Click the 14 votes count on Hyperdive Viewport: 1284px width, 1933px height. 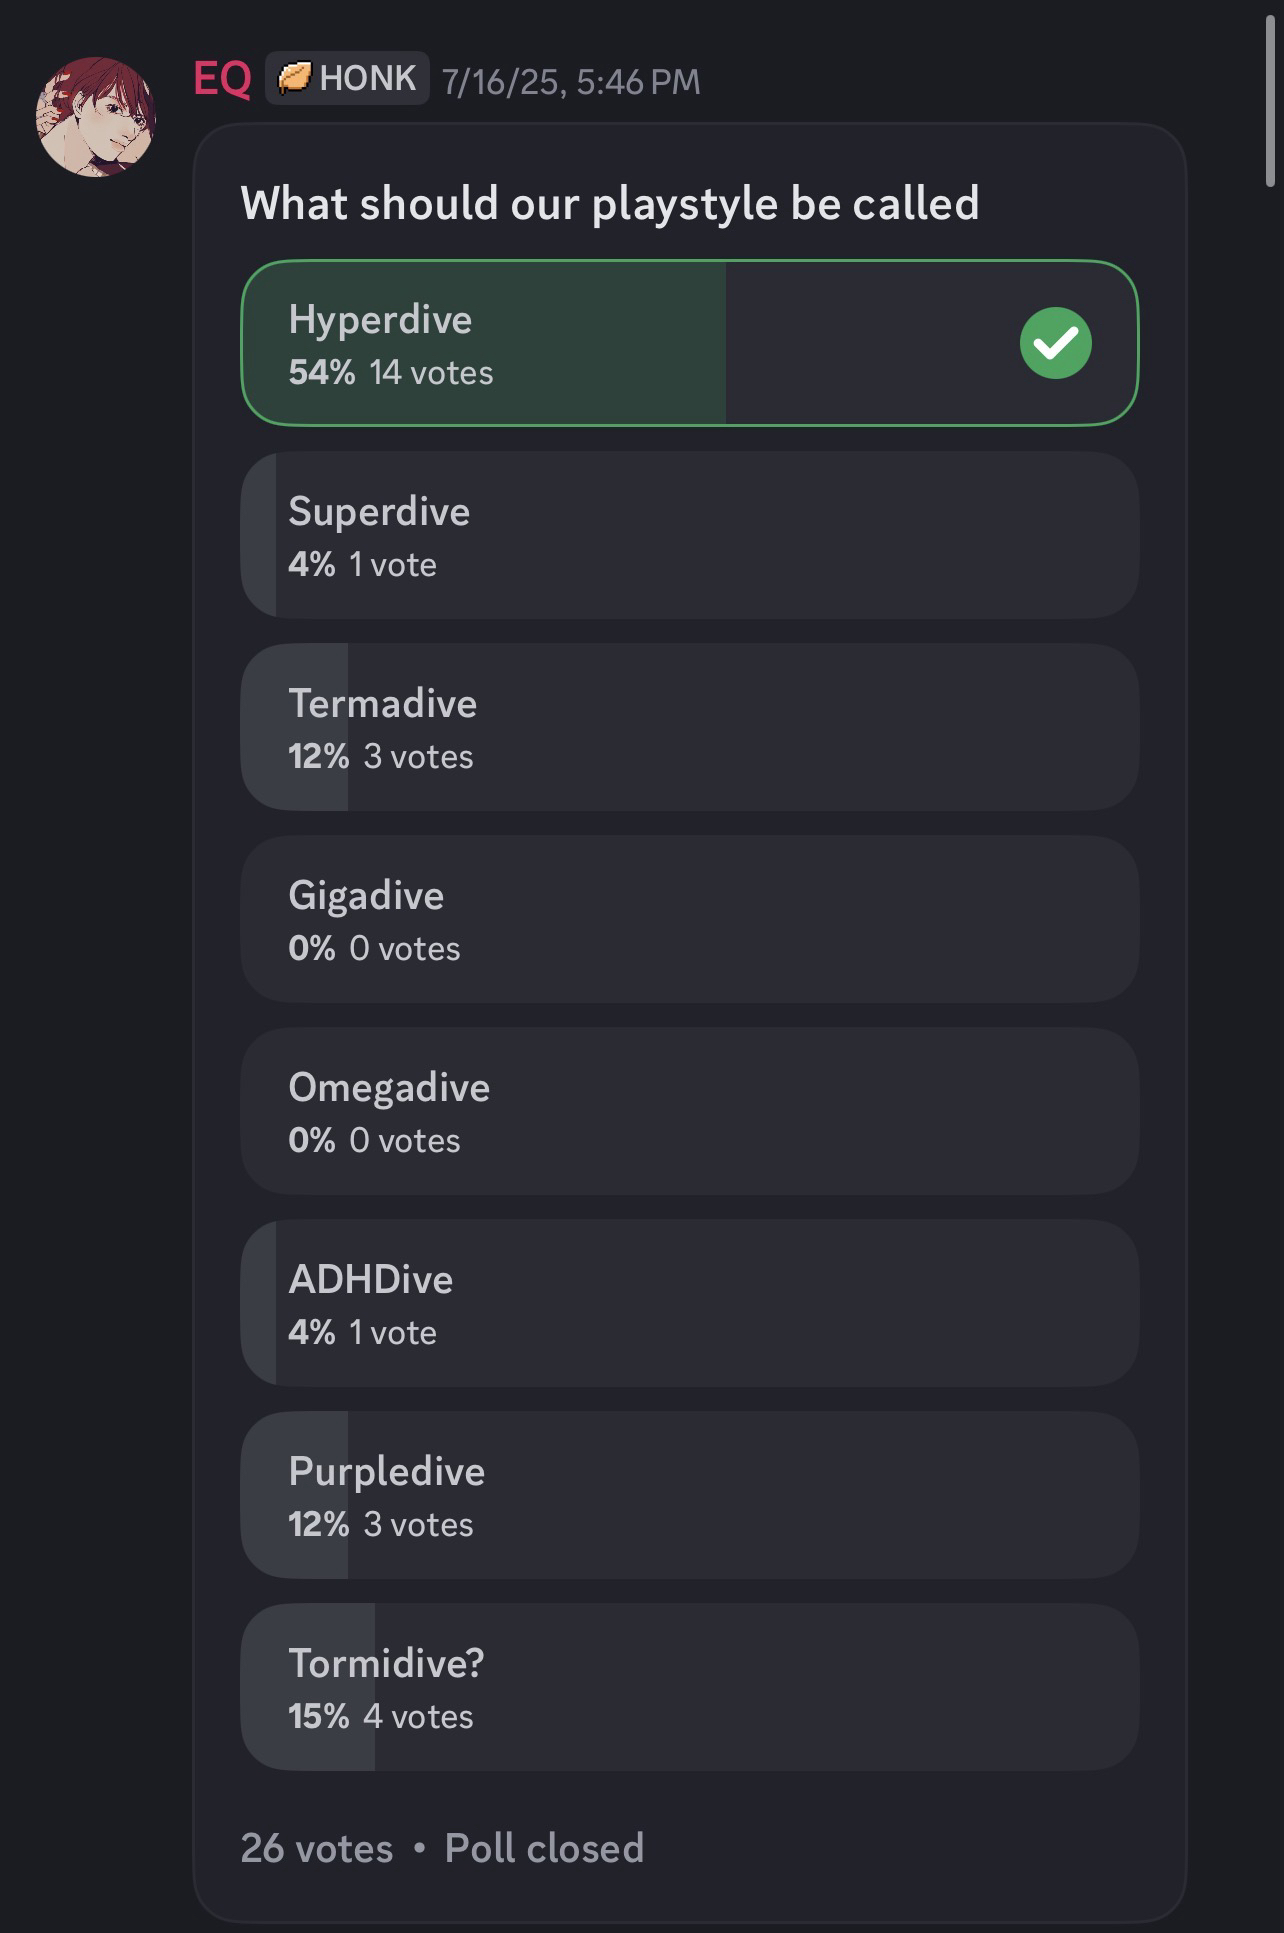(431, 373)
